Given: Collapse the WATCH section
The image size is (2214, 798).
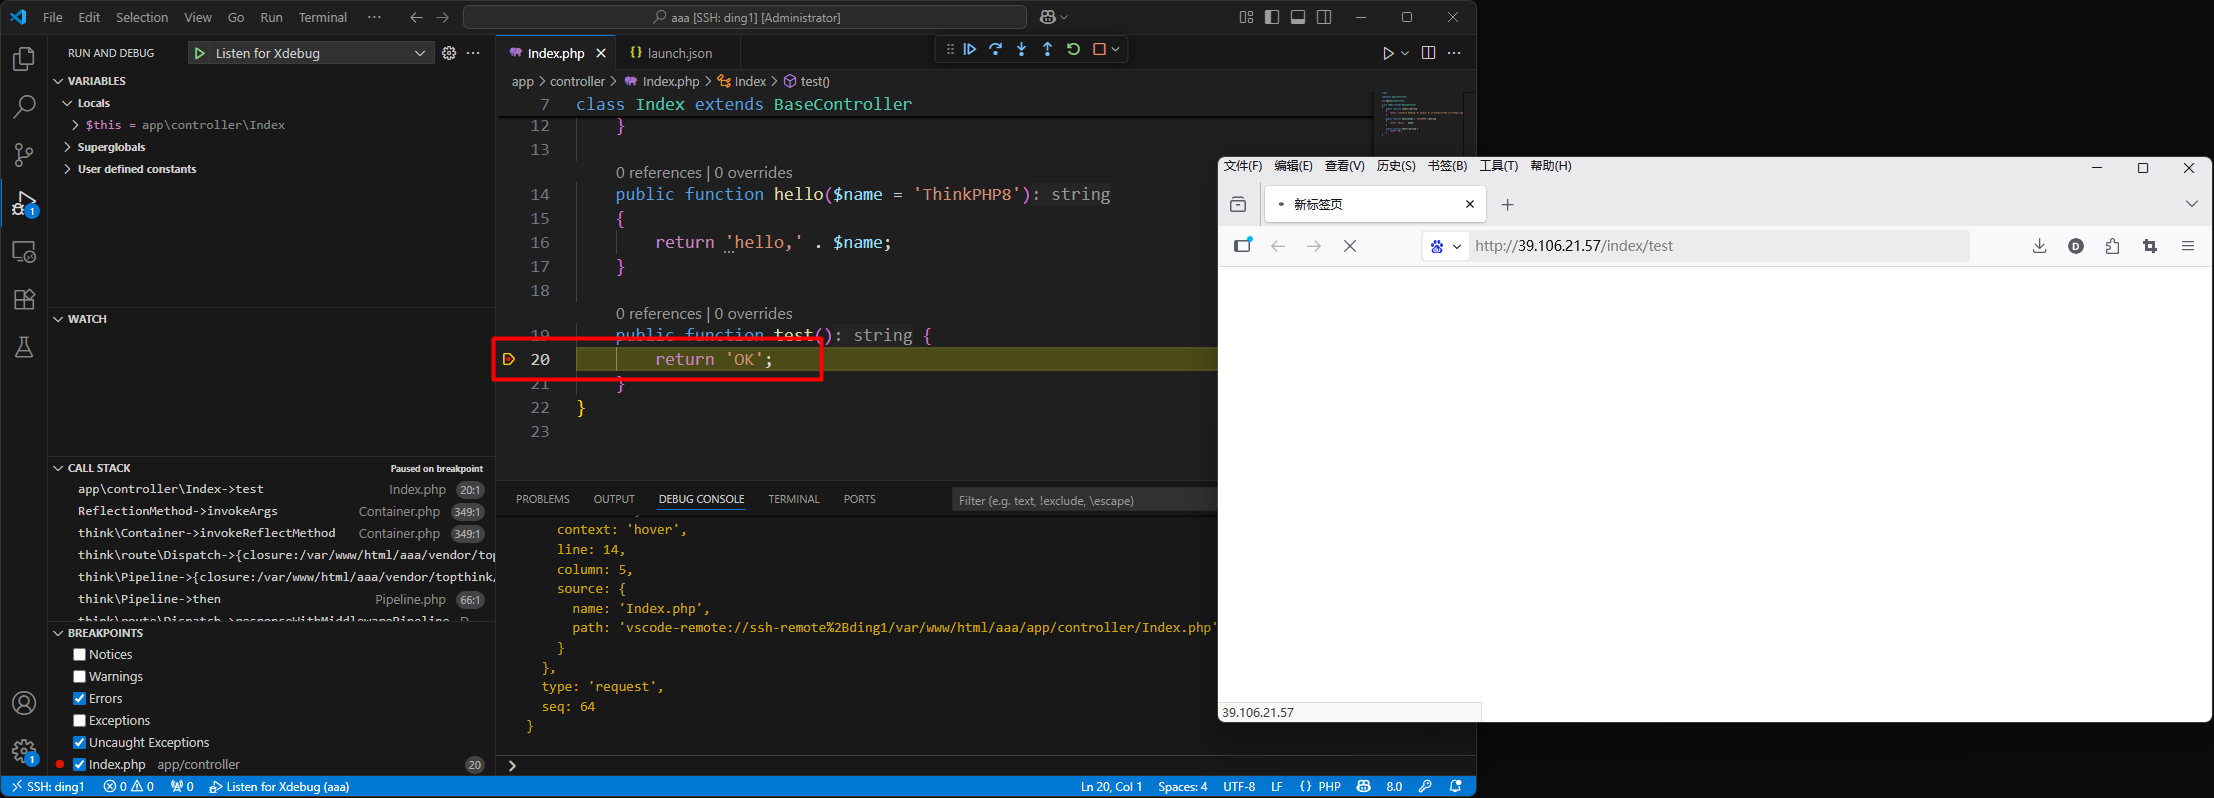Looking at the screenshot, I should (x=58, y=319).
